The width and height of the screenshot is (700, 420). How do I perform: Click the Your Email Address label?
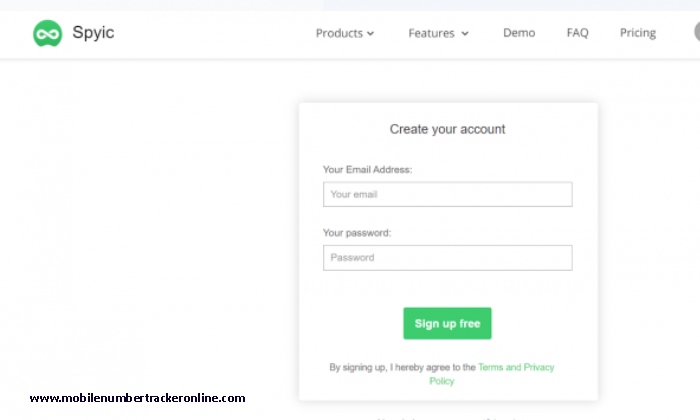(x=367, y=170)
